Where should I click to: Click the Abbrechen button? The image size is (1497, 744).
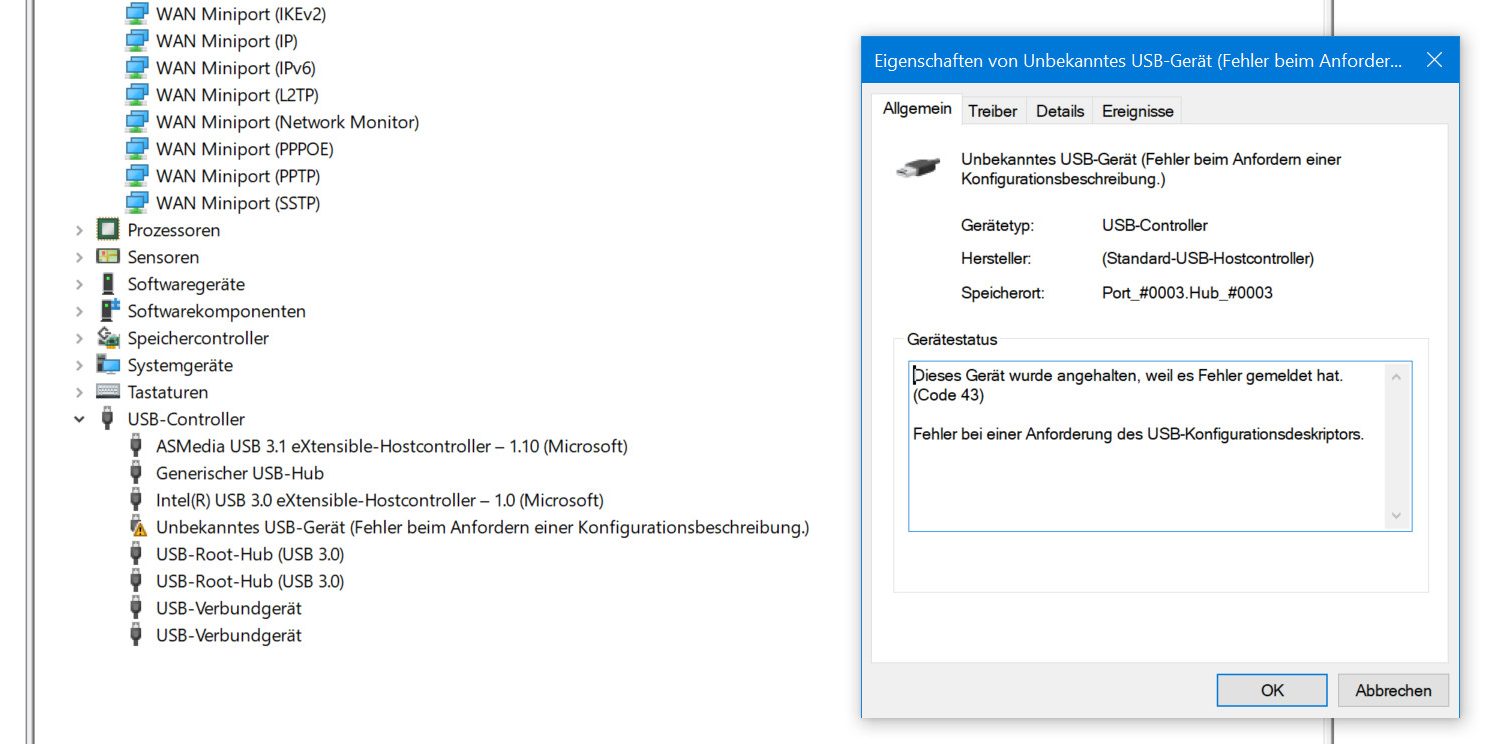(x=1392, y=690)
